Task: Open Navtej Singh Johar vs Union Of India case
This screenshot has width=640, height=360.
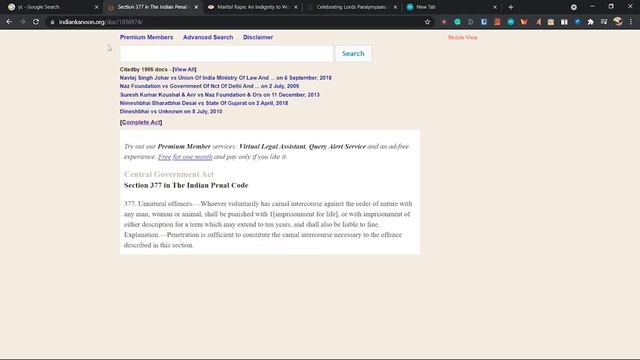Action: point(225,78)
